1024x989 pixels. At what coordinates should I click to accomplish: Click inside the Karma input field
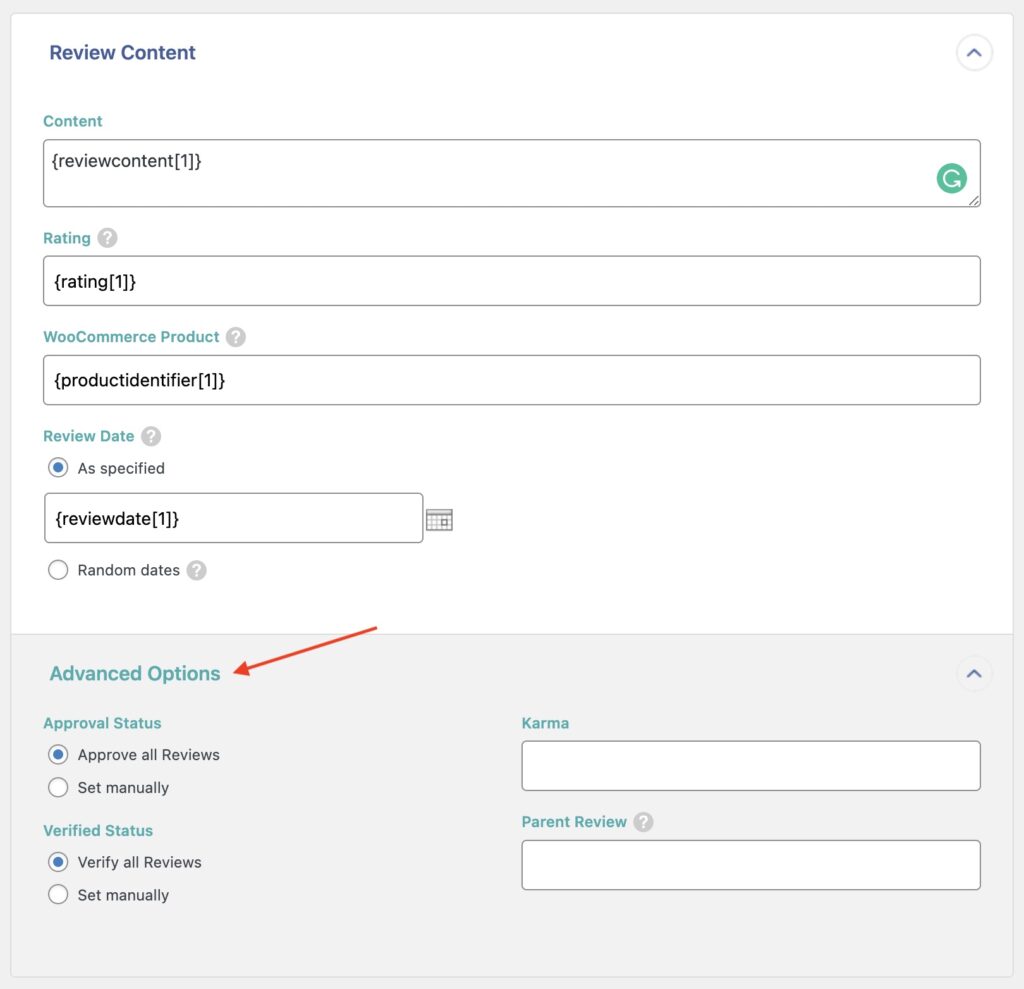(x=750, y=764)
